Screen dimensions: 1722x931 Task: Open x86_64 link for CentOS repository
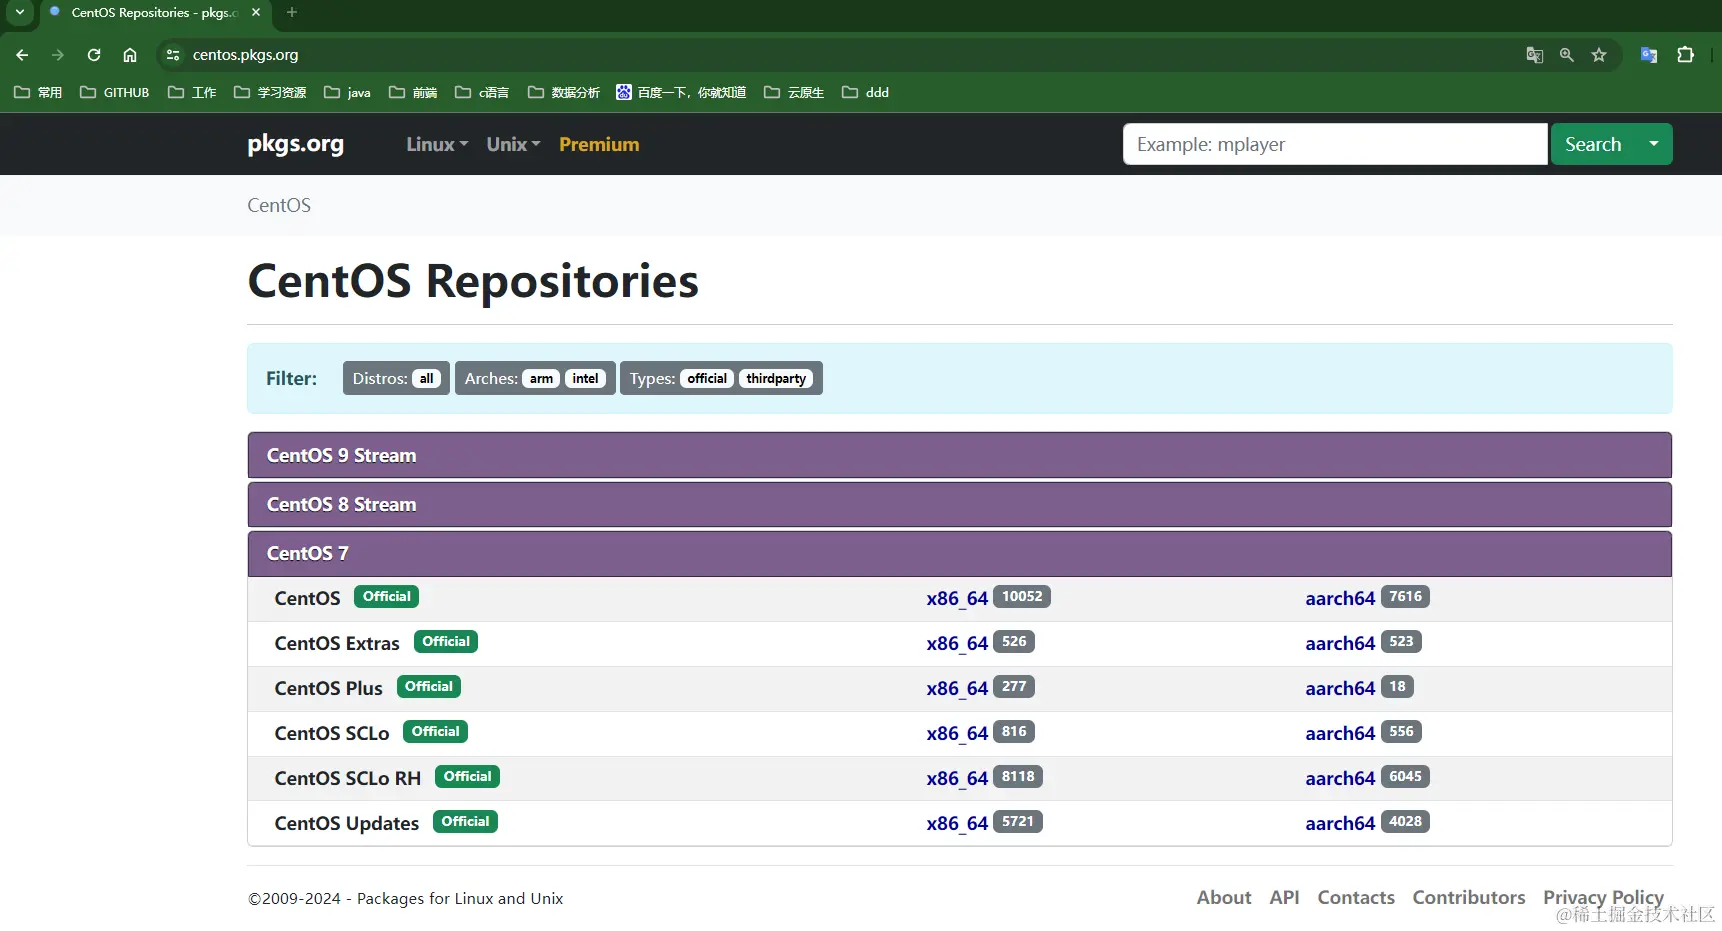pyautogui.click(x=957, y=598)
